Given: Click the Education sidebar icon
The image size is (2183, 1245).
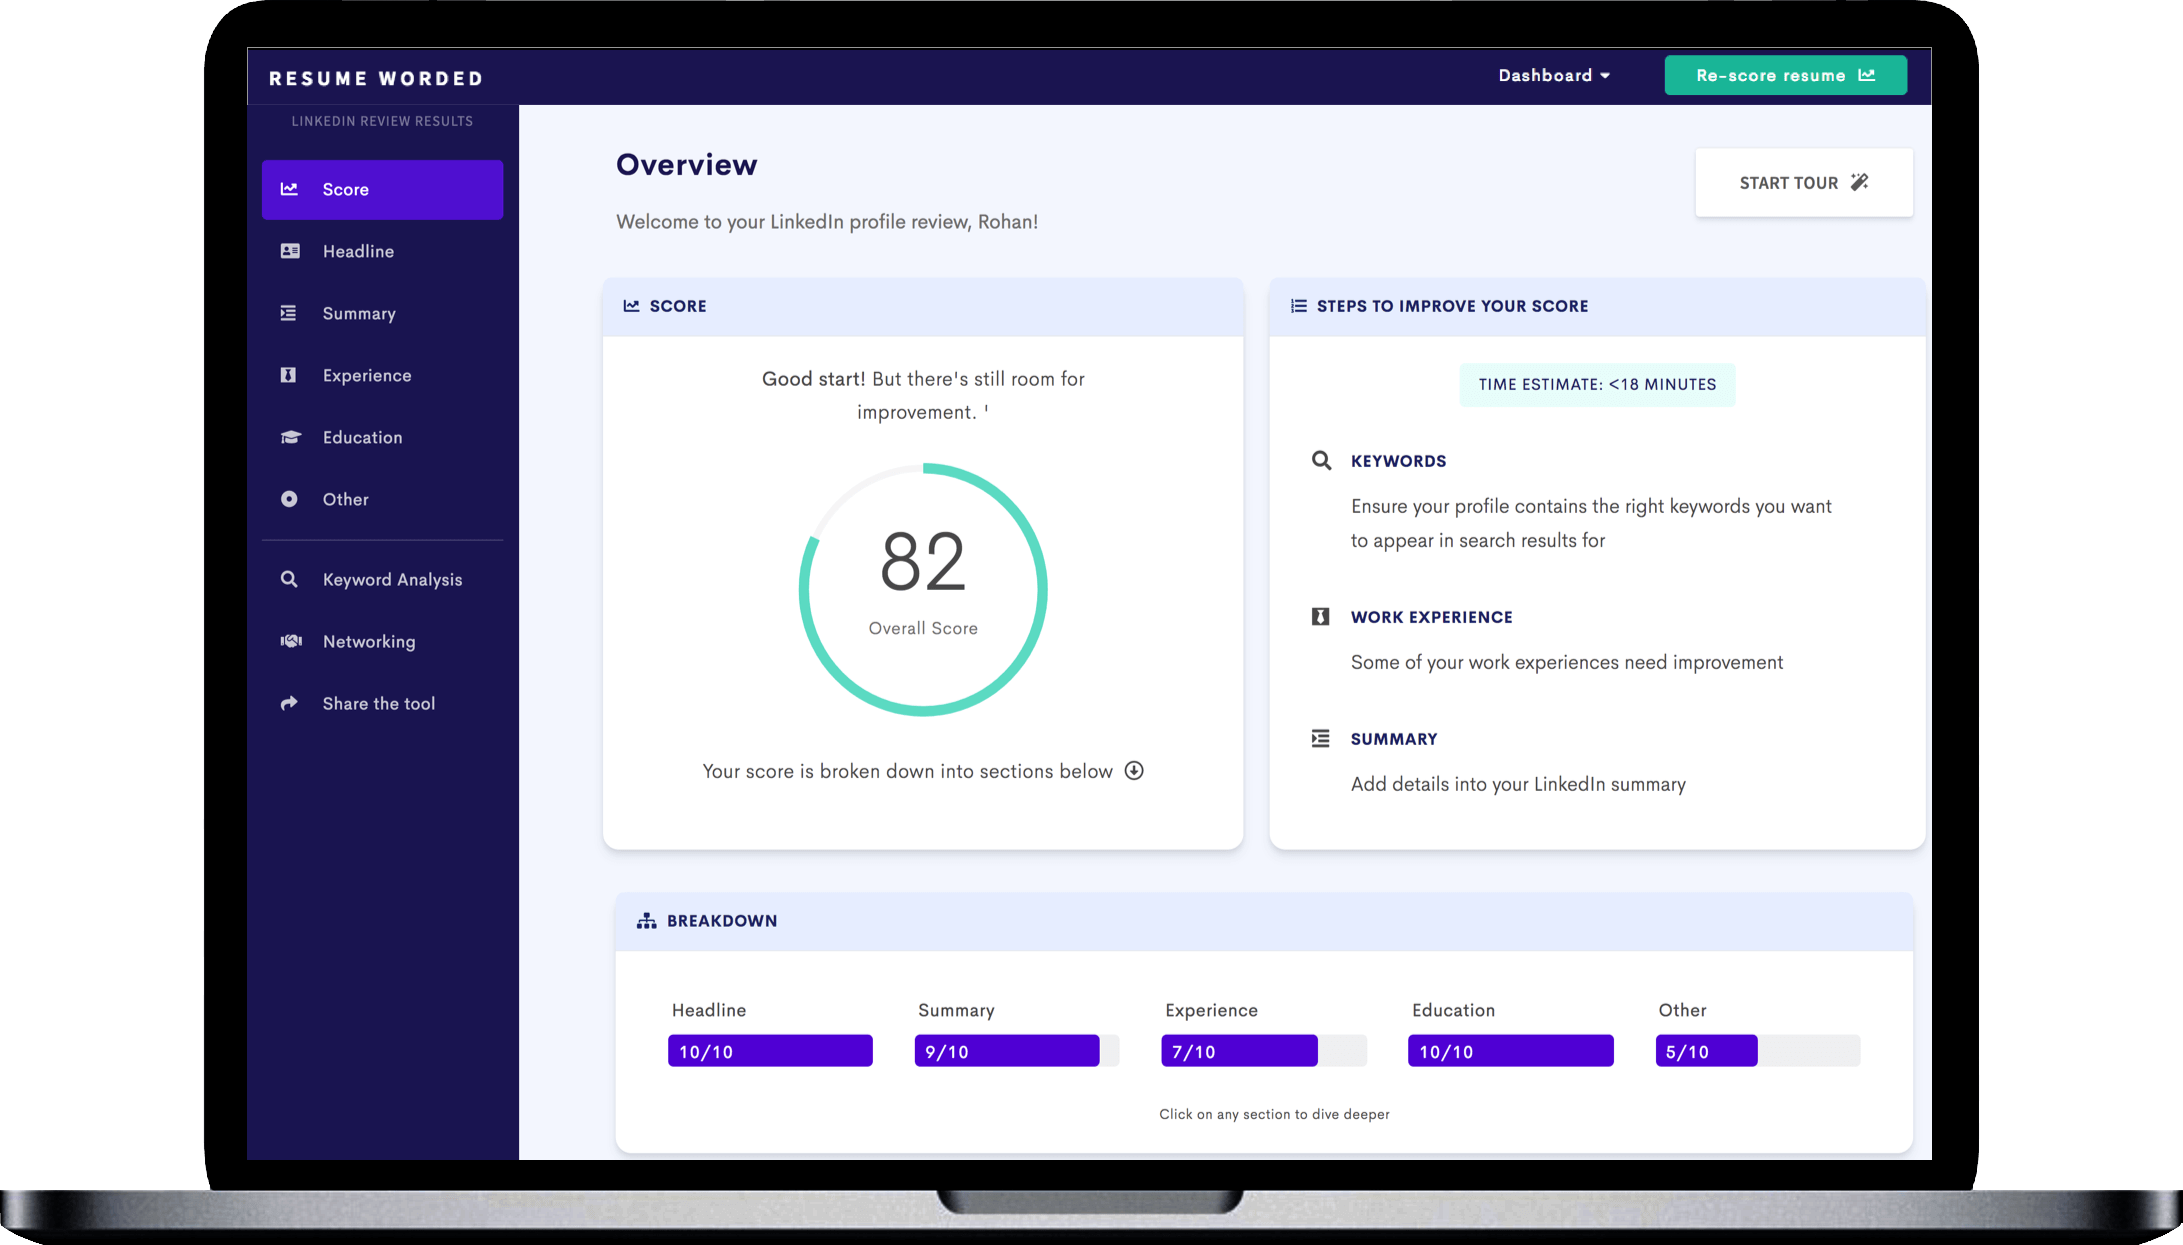Looking at the screenshot, I should [x=291, y=436].
